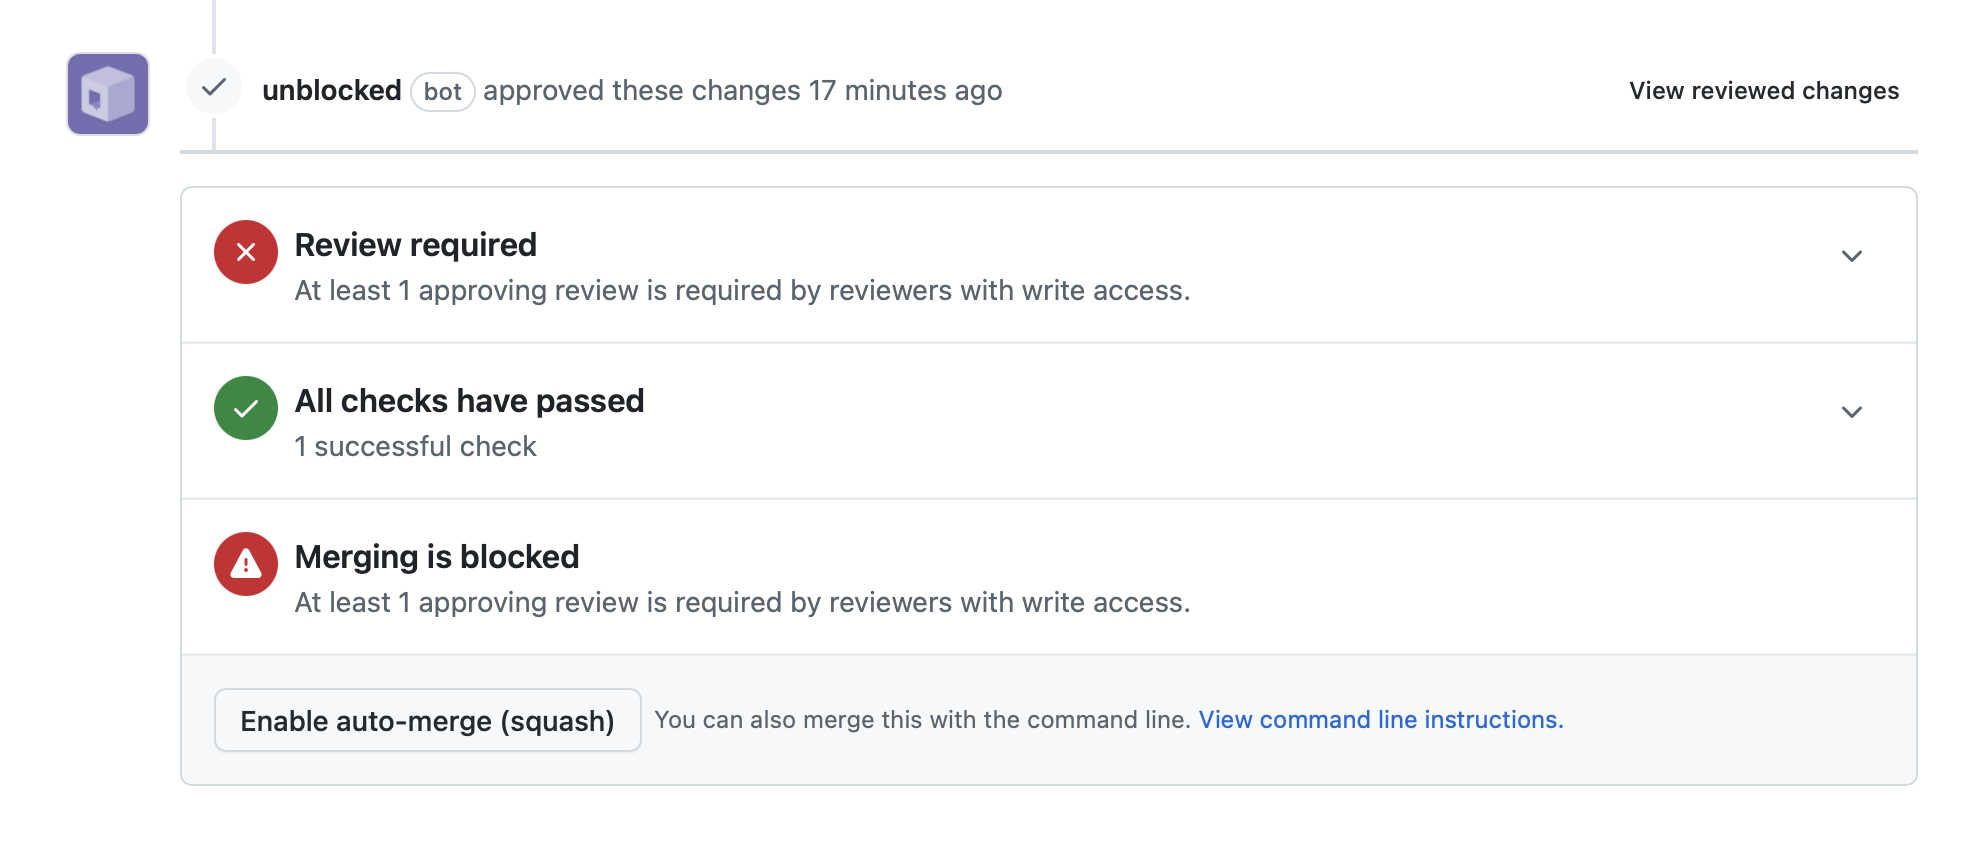Collapse the successful check details chevron
The height and width of the screenshot is (856, 1986).
pyautogui.click(x=1852, y=411)
